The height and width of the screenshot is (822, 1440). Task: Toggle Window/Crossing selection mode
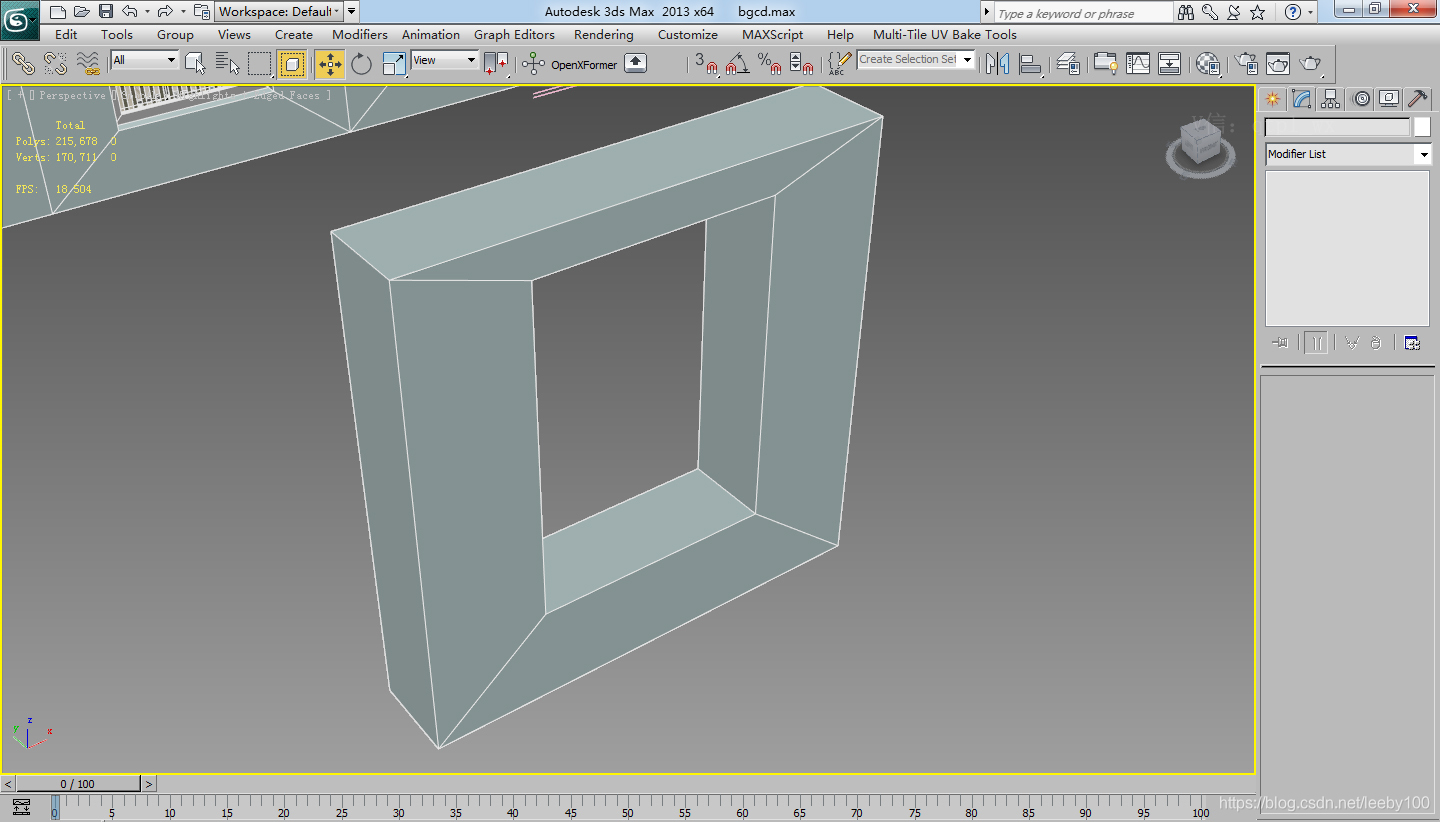[x=292, y=63]
